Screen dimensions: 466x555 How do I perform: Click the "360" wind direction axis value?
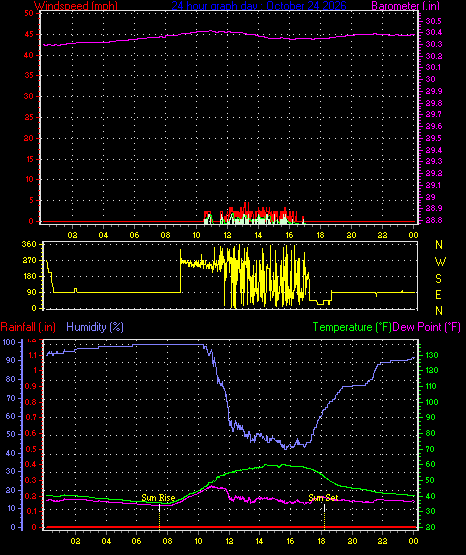click(x=29, y=244)
